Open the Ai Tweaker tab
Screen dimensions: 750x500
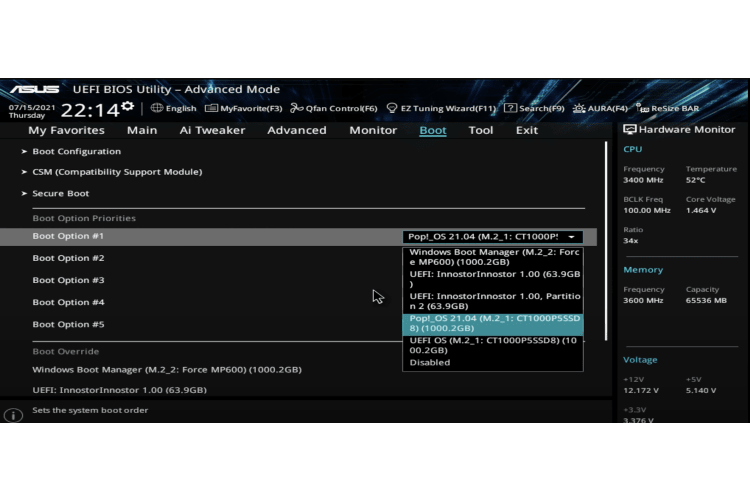coord(212,130)
